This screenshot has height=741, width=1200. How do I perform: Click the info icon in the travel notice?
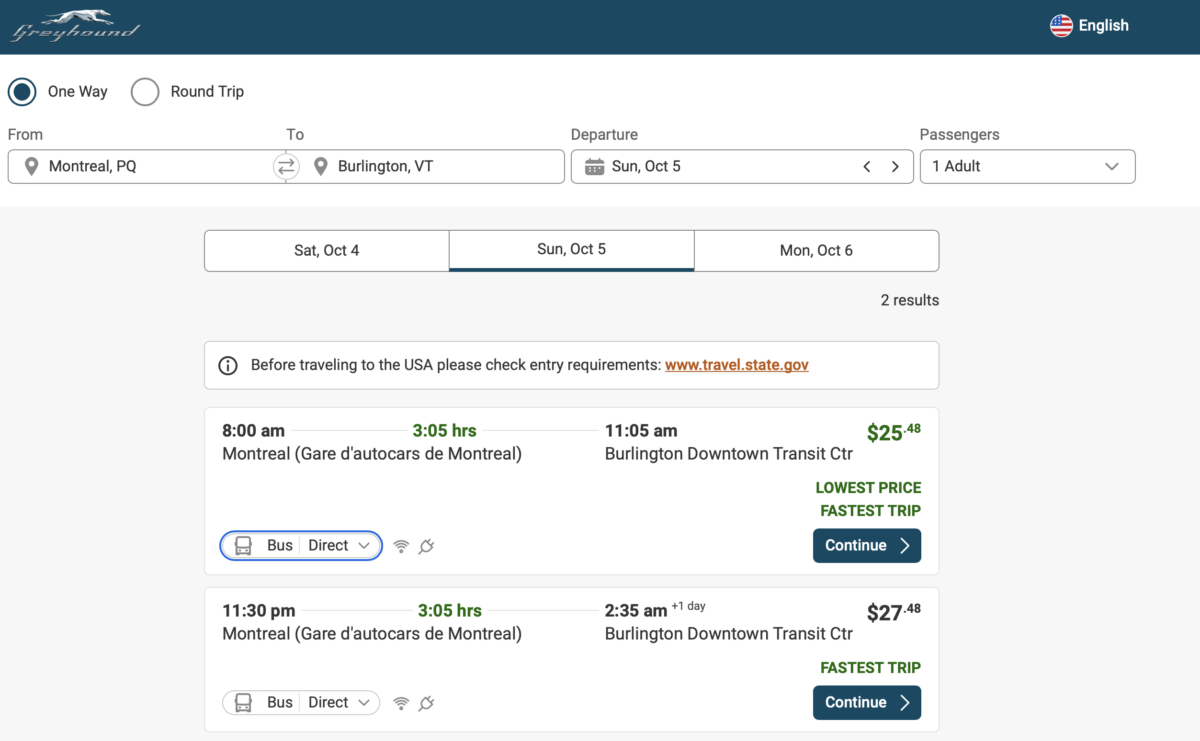click(x=228, y=366)
